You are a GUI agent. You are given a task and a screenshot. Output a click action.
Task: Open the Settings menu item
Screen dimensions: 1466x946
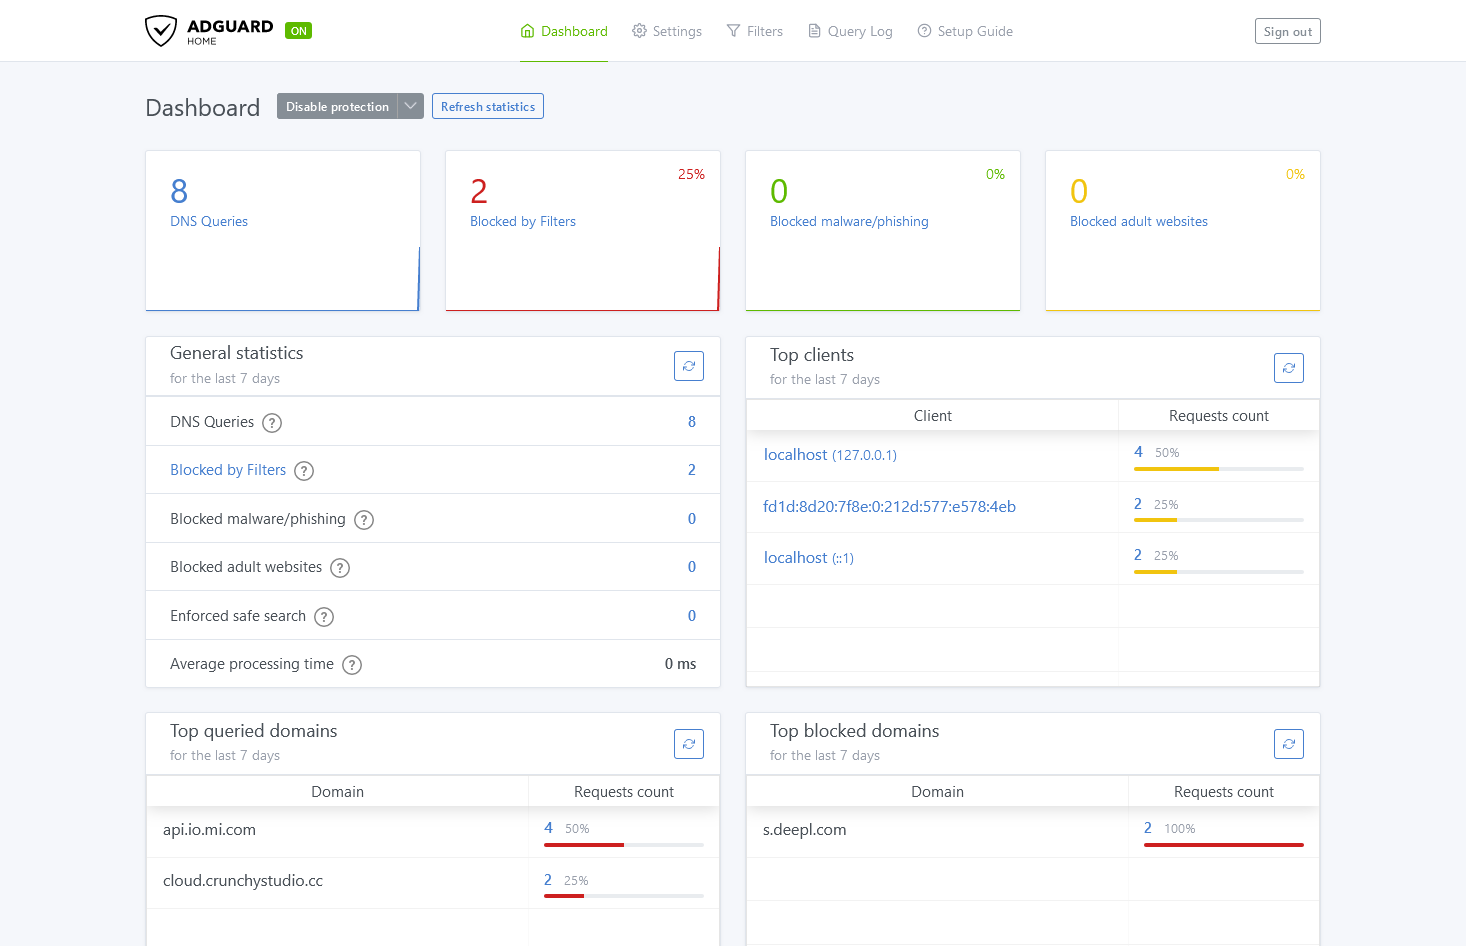click(x=676, y=31)
